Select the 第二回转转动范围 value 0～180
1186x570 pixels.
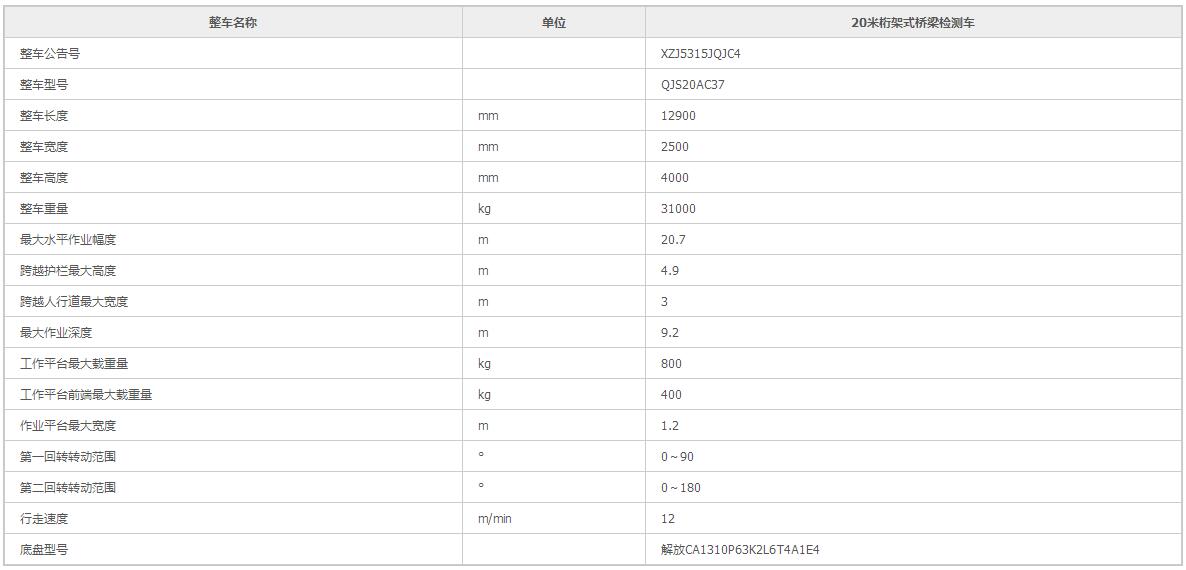point(680,488)
